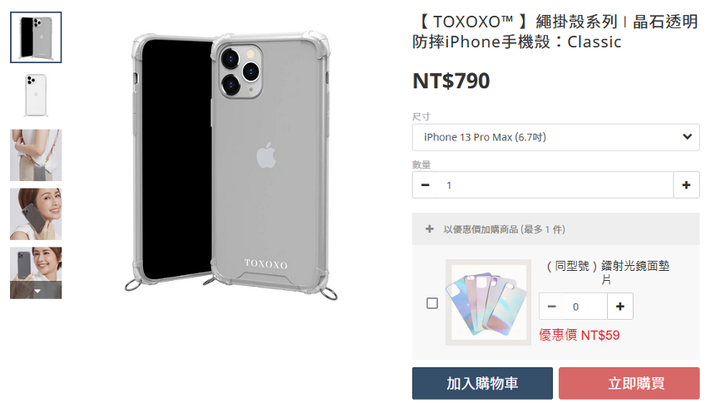Increase main product quantity with plus icon

(x=686, y=185)
